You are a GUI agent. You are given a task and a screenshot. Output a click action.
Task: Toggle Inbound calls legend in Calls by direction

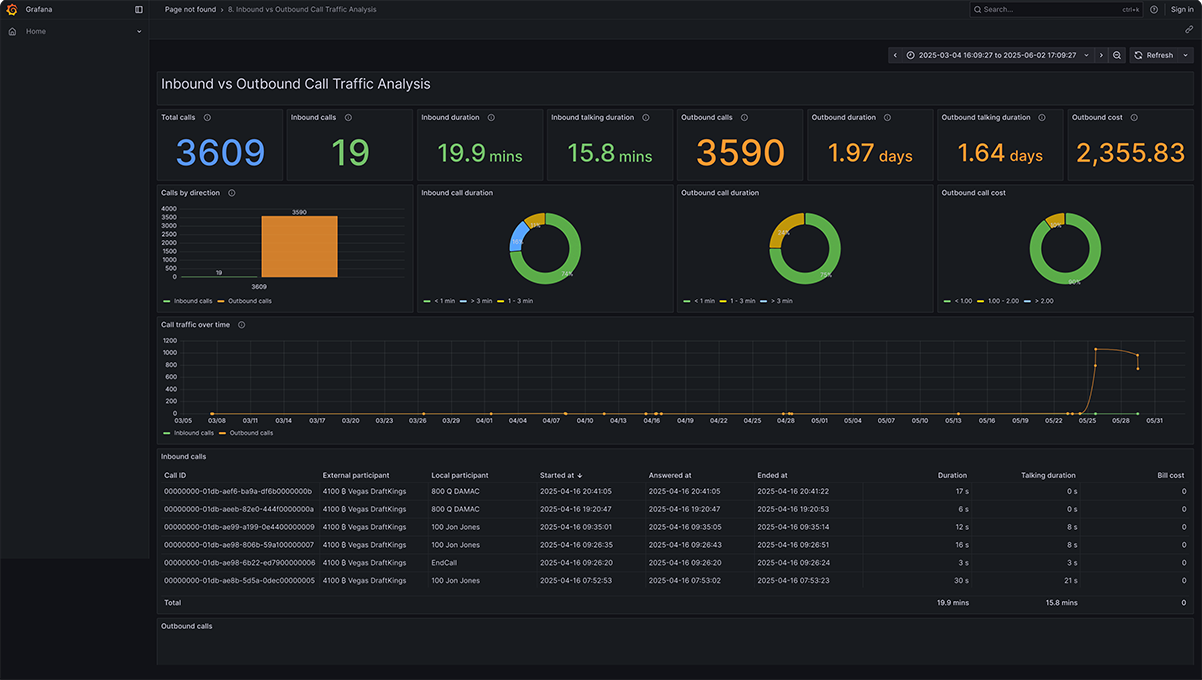click(x=192, y=301)
